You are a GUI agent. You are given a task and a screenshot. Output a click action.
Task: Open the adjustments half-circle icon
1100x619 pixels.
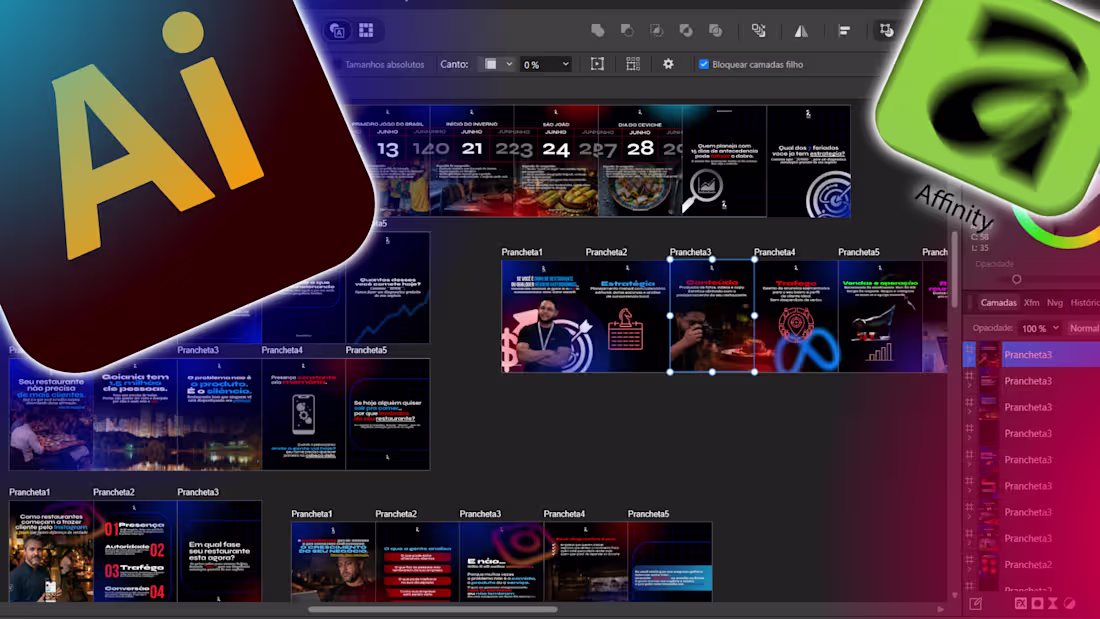pos(1069,604)
